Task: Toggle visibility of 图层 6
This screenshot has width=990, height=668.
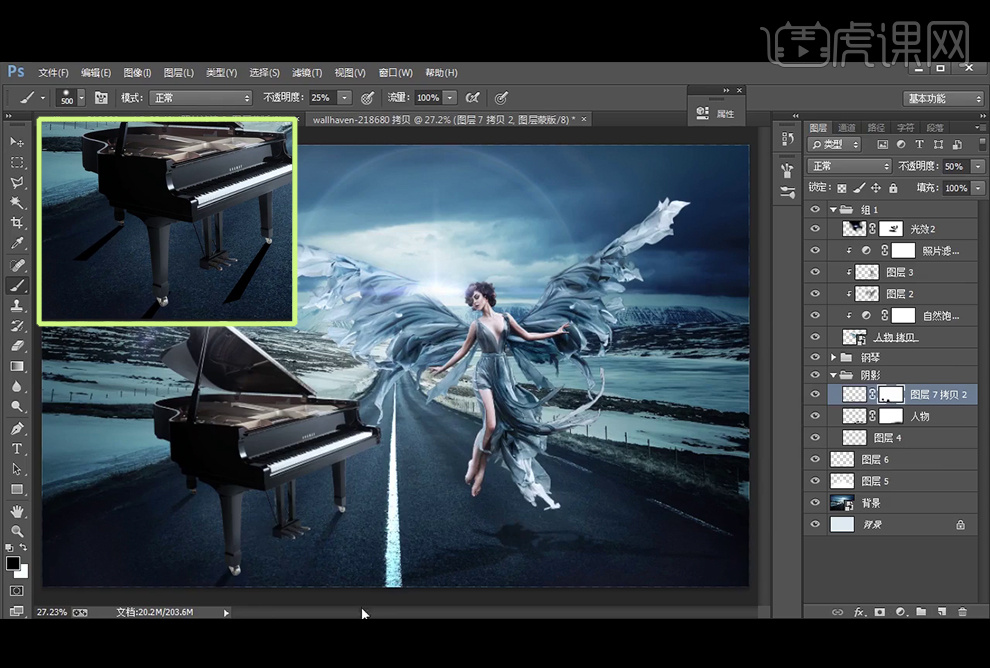Action: pos(815,459)
